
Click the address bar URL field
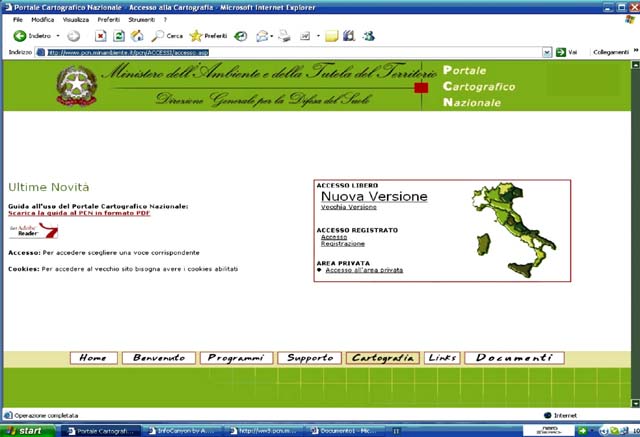pos(294,52)
